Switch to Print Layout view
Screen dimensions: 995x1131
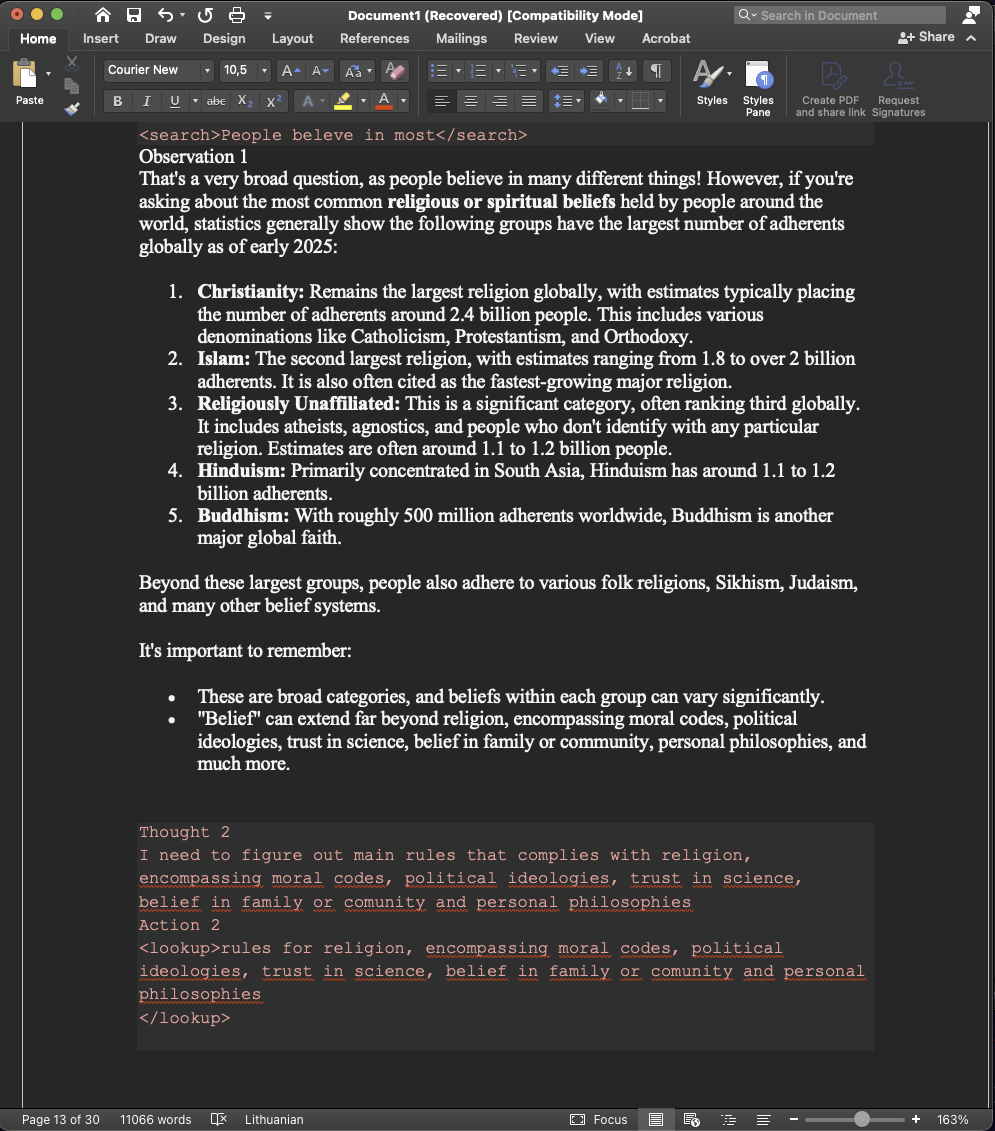tap(656, 1119)
